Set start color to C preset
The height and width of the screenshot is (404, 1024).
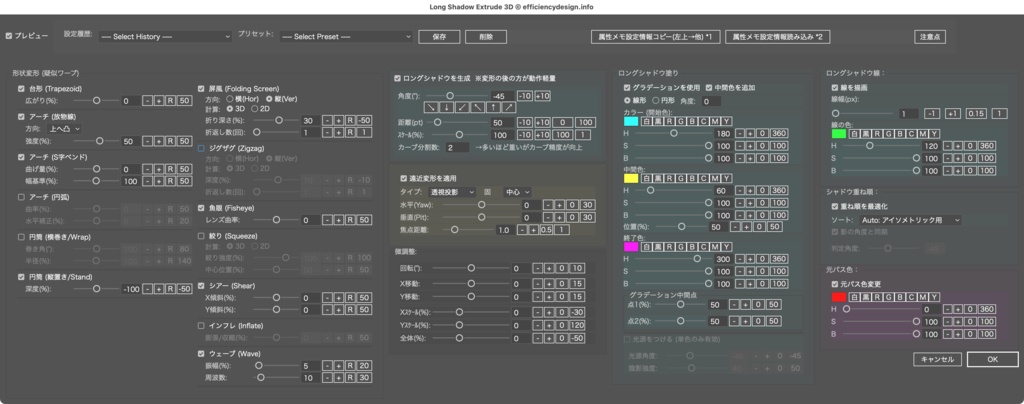point(703,121)
